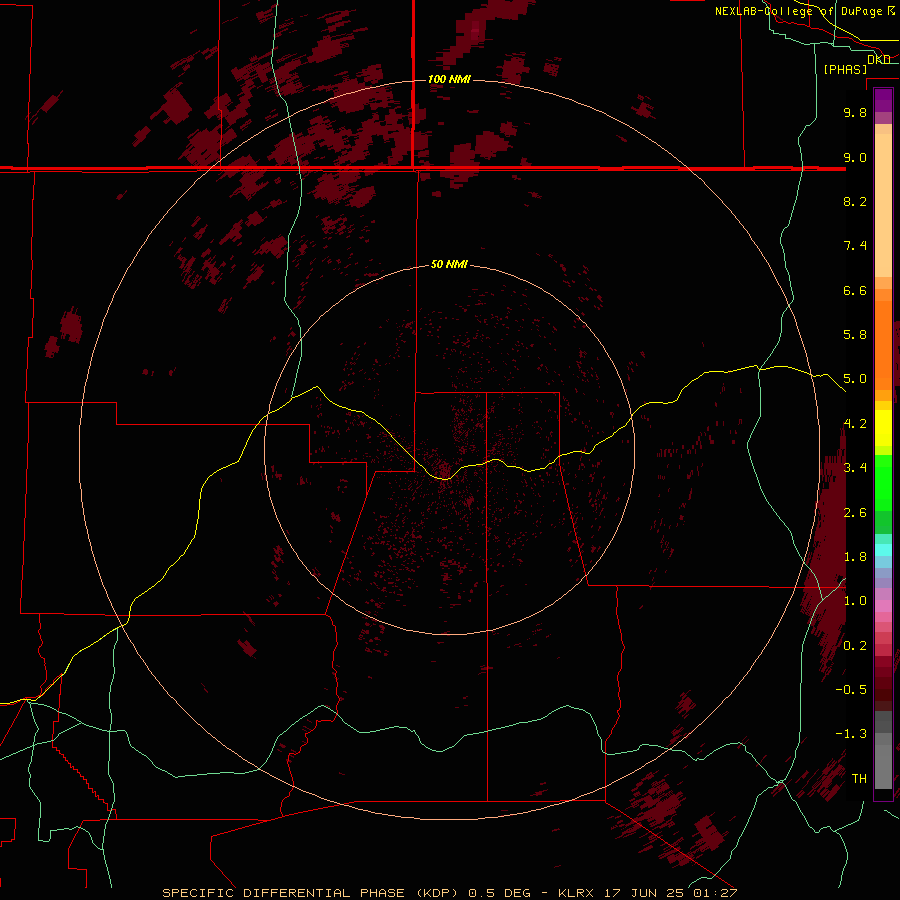
Task: Pick the yellow segment of the color bar
Action: pyautogui.click(x=883, y=428)
